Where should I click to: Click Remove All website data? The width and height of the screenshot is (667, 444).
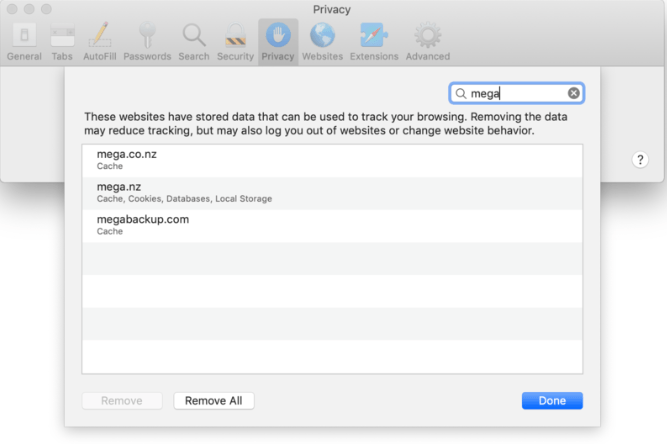(x=214, y=401)
